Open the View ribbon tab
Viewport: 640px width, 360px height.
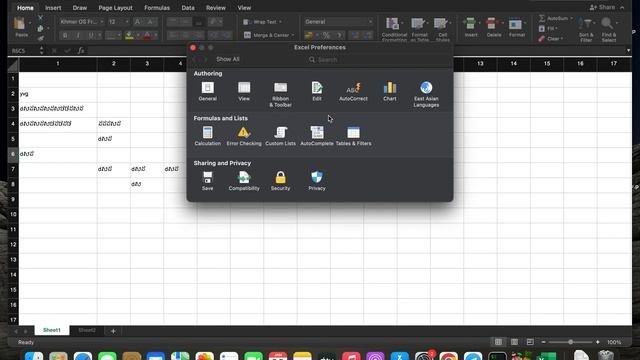pos(244,8)
